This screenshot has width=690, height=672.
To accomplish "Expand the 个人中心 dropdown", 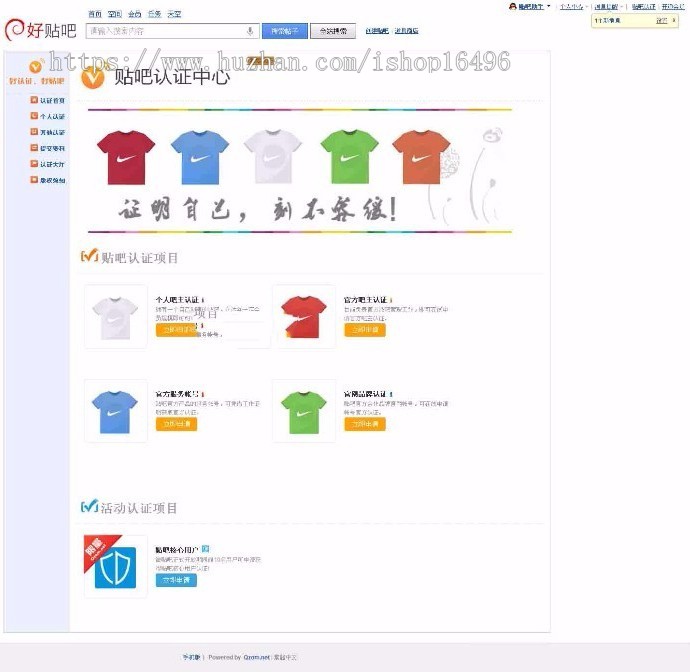I will [x=586, y=7].
